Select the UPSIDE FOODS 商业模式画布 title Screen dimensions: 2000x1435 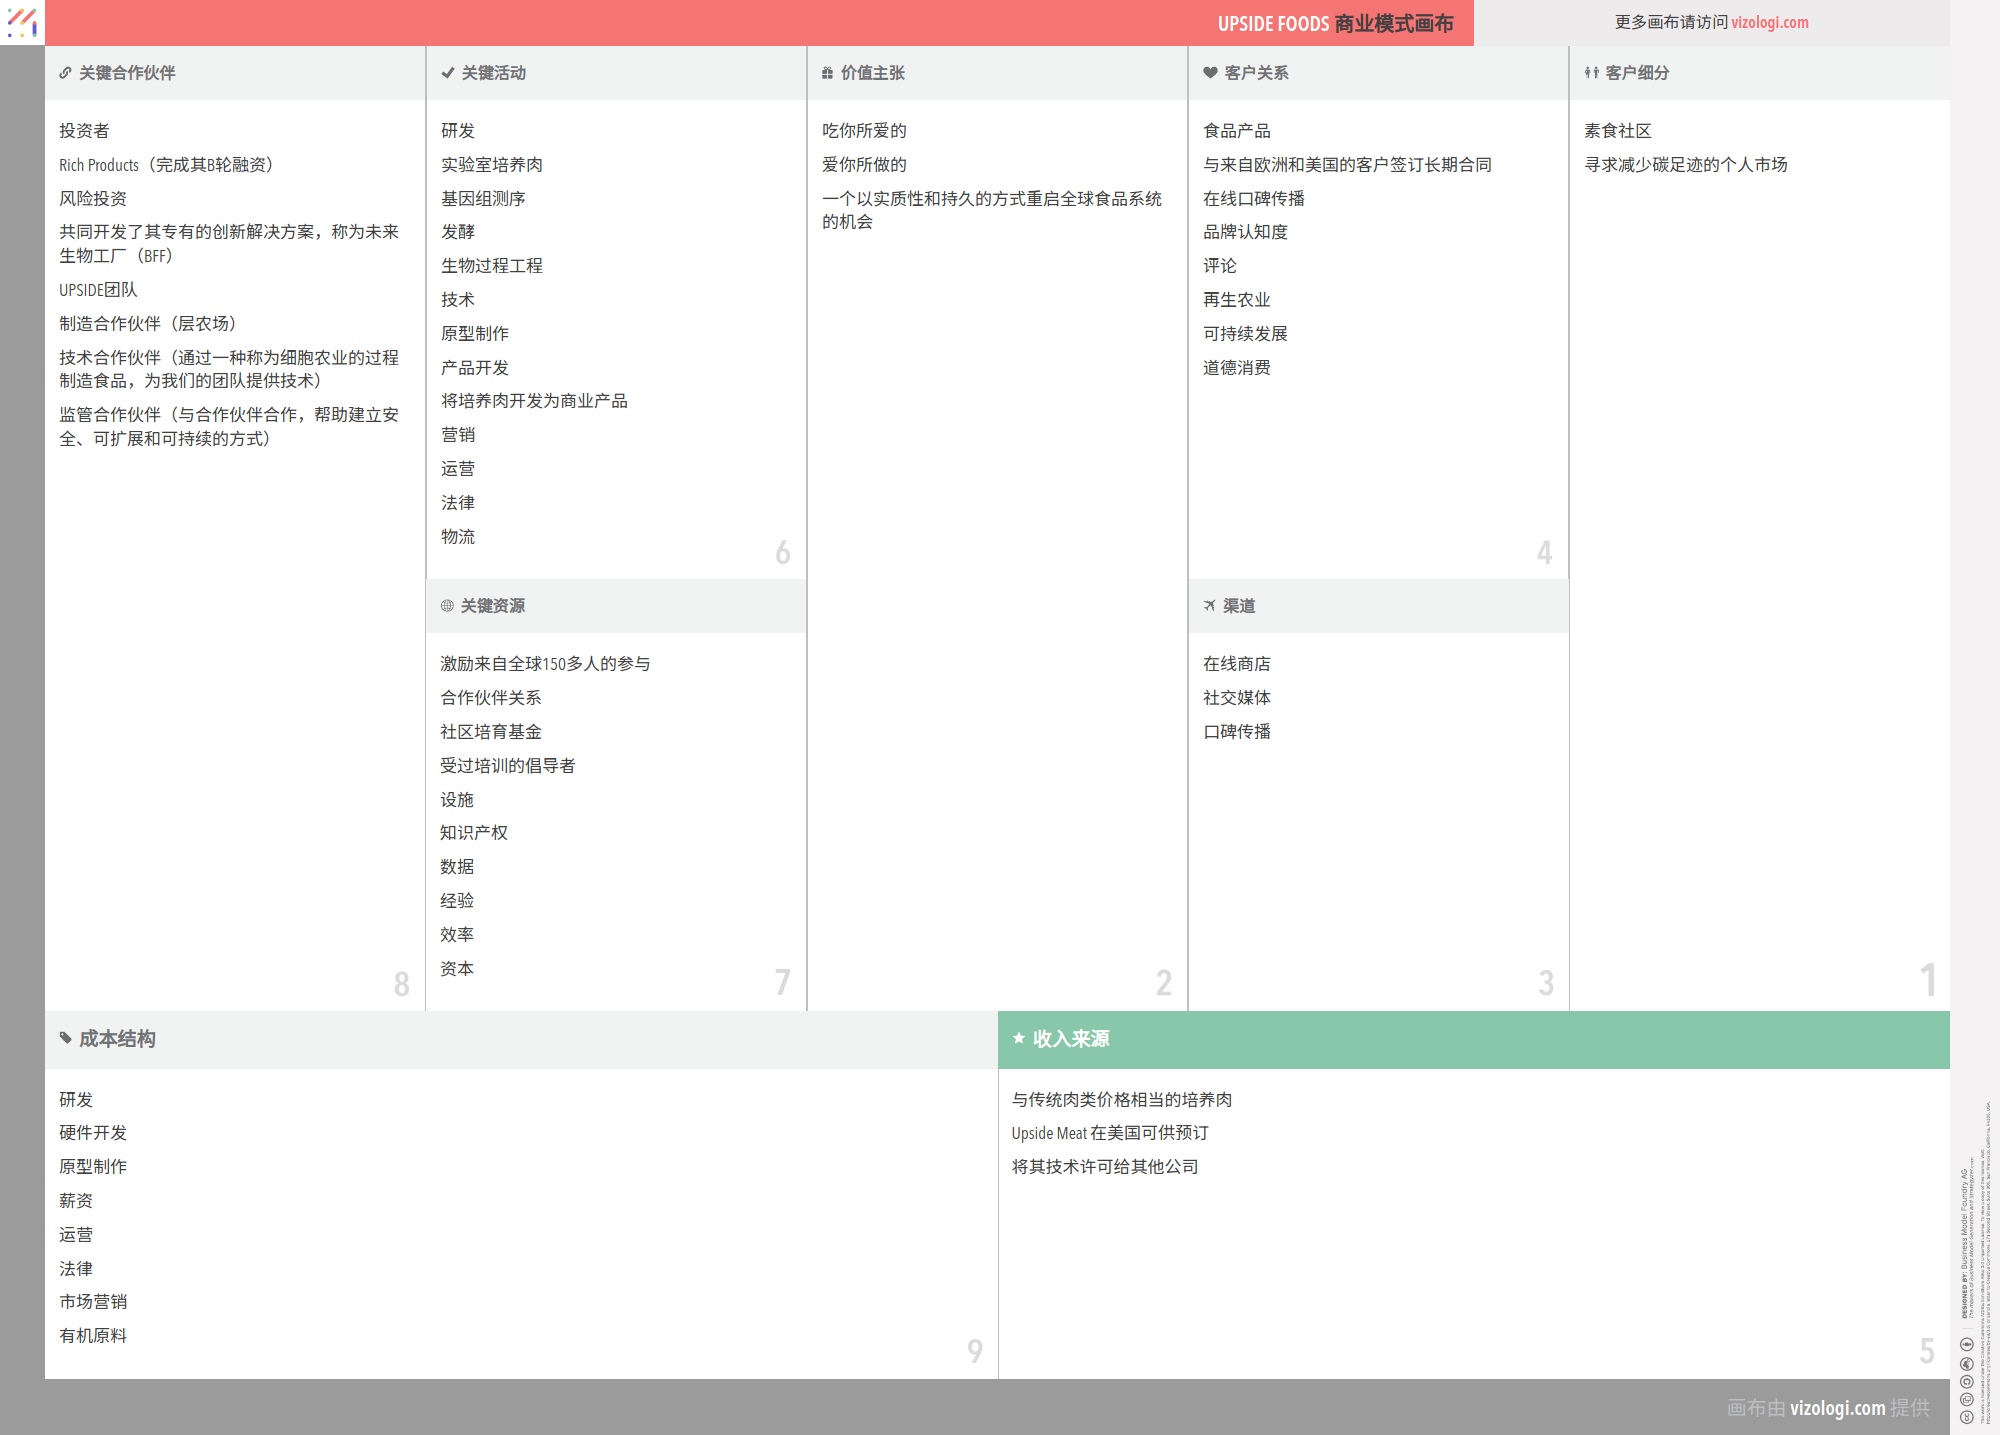[1335, 23]
